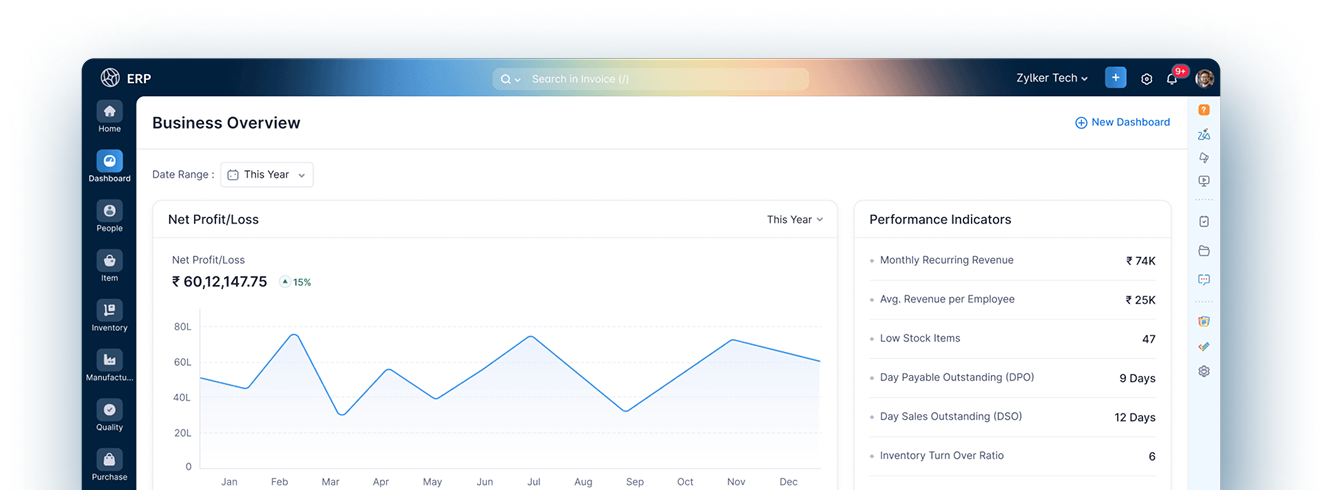Open orange help question mark icon
This screenshot has width=1330, height=490.
click(x=1204, y=110)
